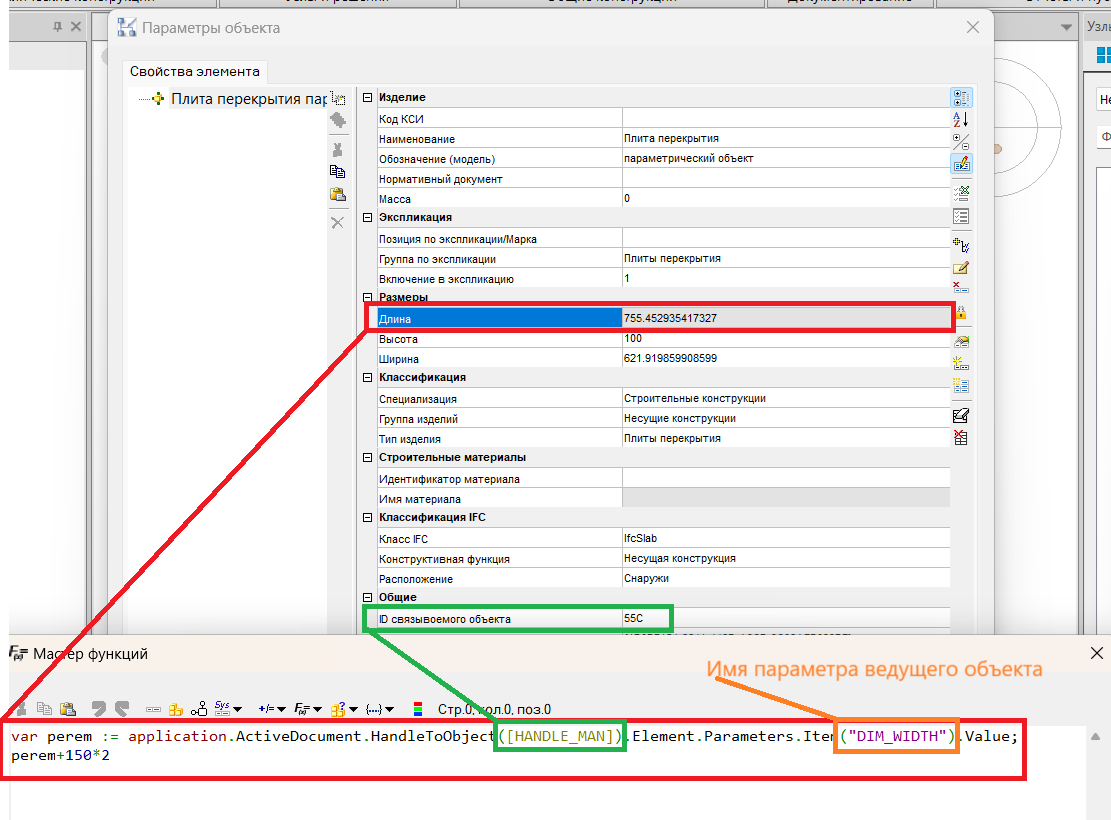Click the Специализация value Строительные конструкции
This screenshot has width=1111, height=820.
coord(786,398)
